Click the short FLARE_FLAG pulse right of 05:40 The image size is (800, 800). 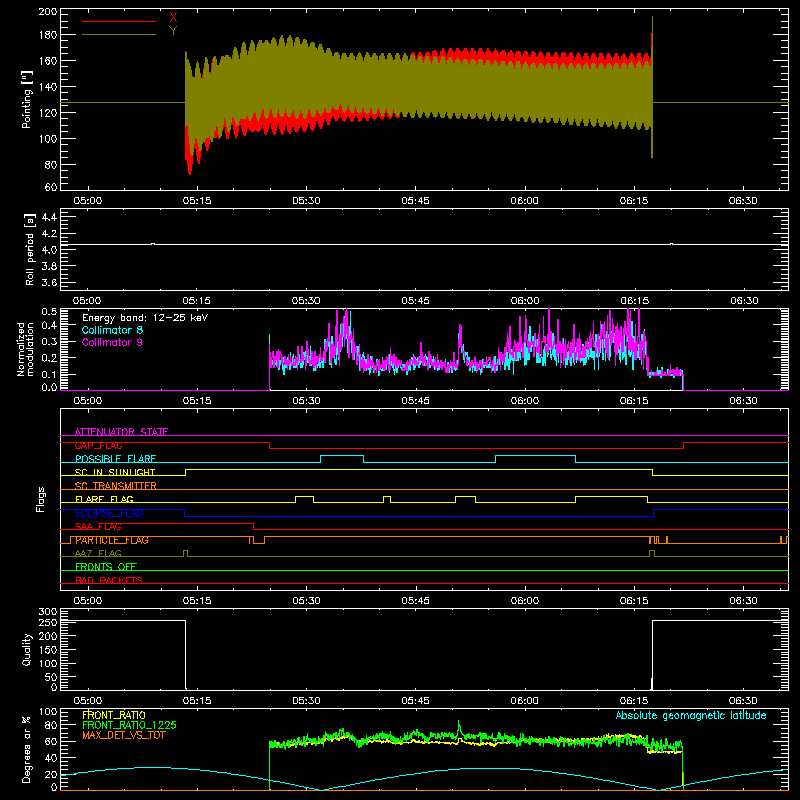(x=387, y=499)
